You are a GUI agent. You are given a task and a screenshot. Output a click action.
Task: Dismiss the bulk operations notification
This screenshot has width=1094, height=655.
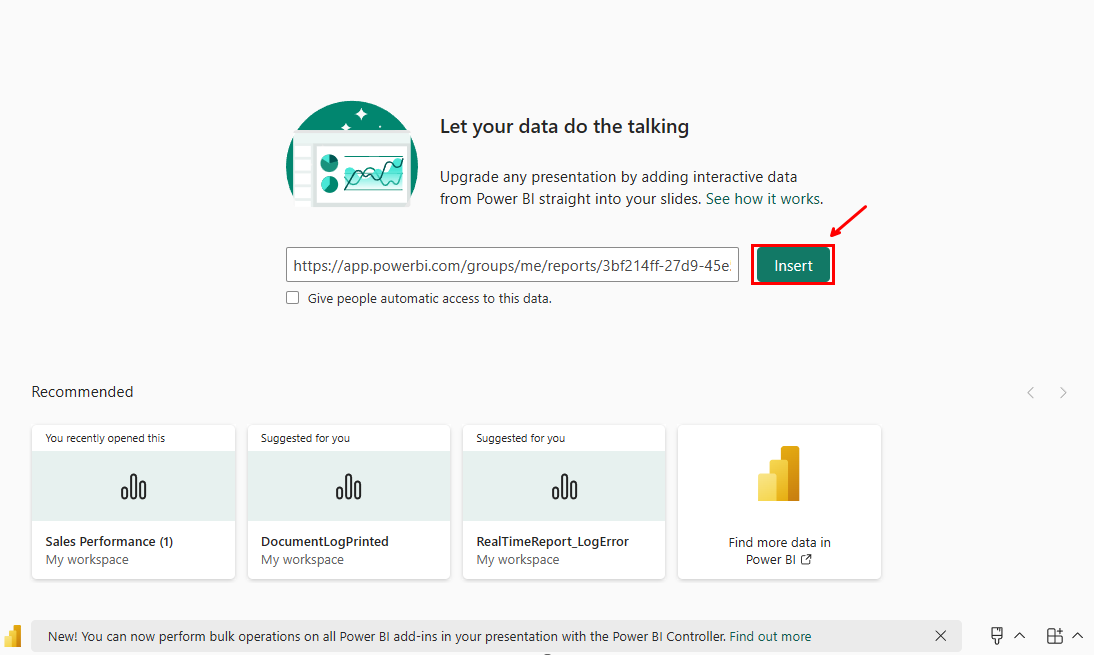[940, 635]
